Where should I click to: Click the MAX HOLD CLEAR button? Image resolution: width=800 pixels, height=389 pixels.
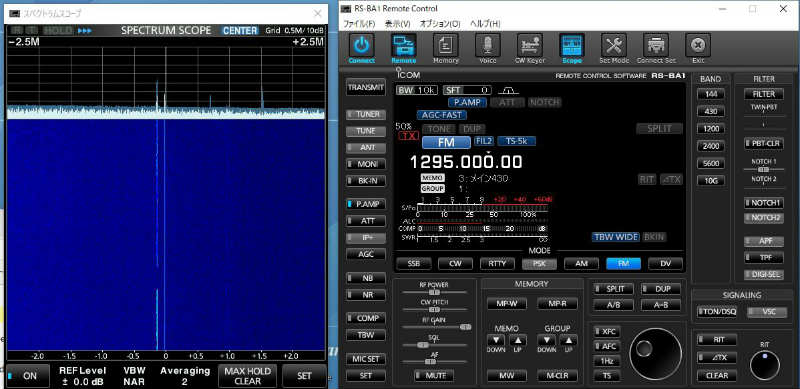click(x=248, y=376)
